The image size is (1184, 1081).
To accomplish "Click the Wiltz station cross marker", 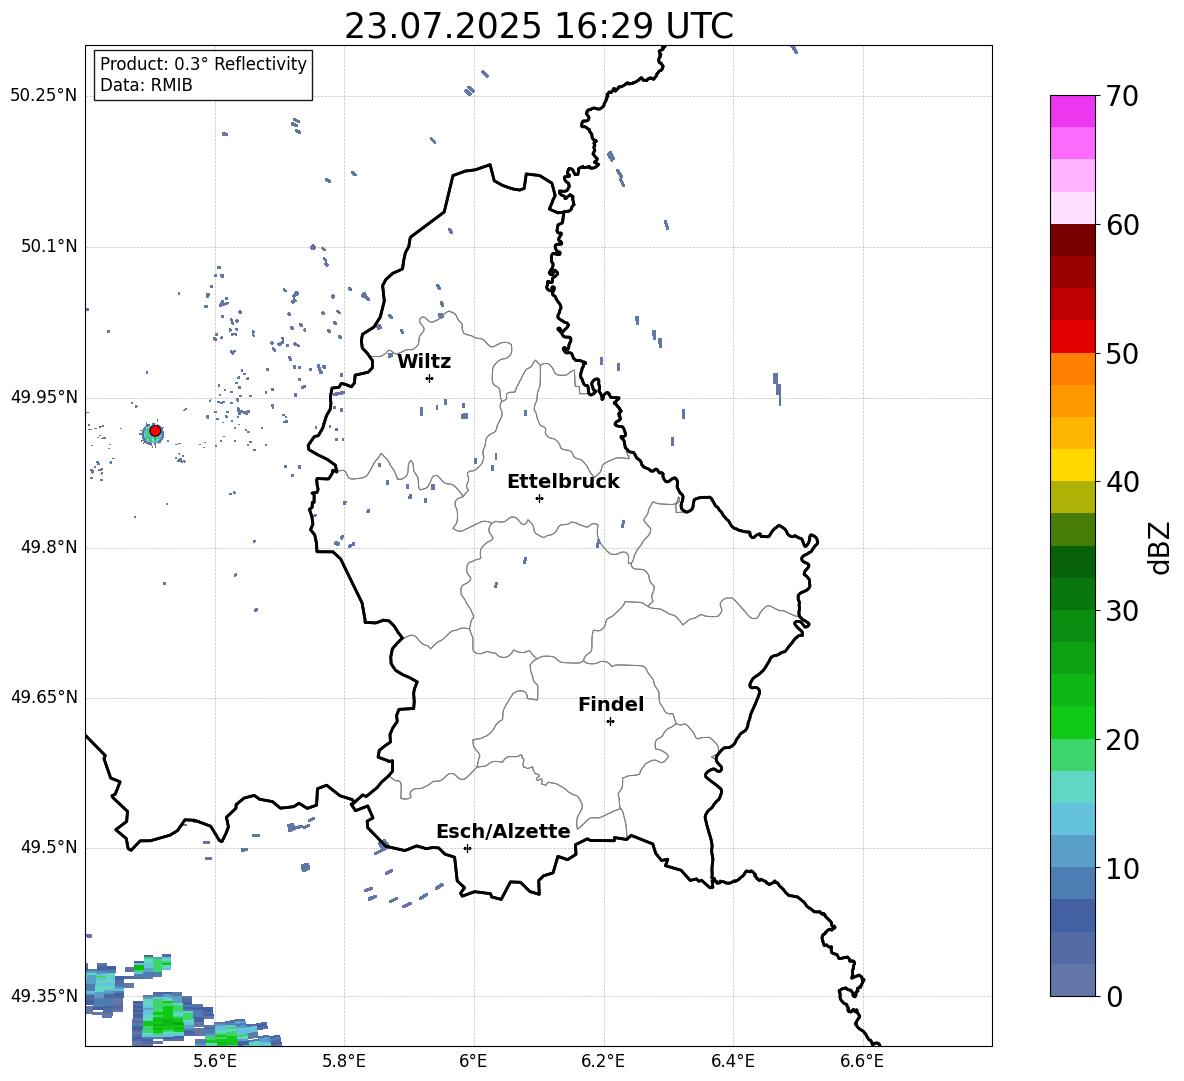I will 430,378.
